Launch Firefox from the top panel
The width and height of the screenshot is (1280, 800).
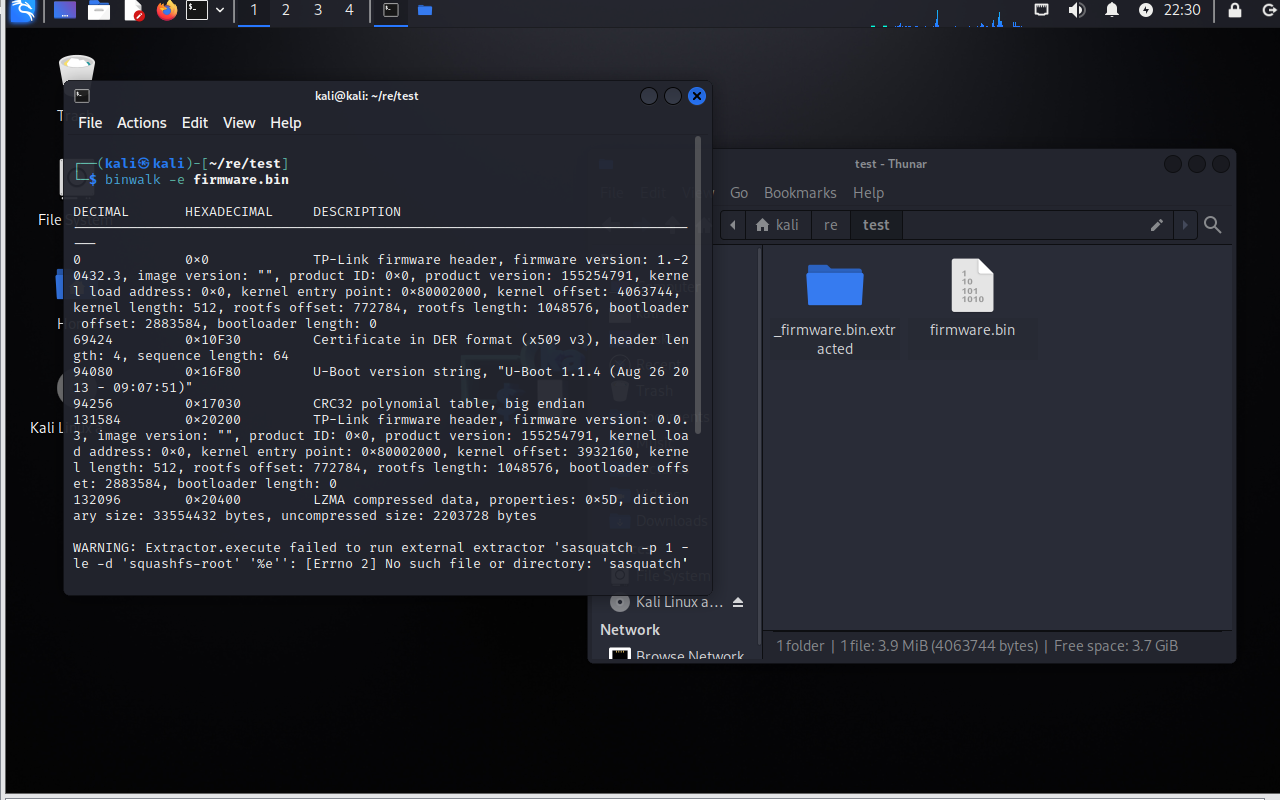point(166,11)
